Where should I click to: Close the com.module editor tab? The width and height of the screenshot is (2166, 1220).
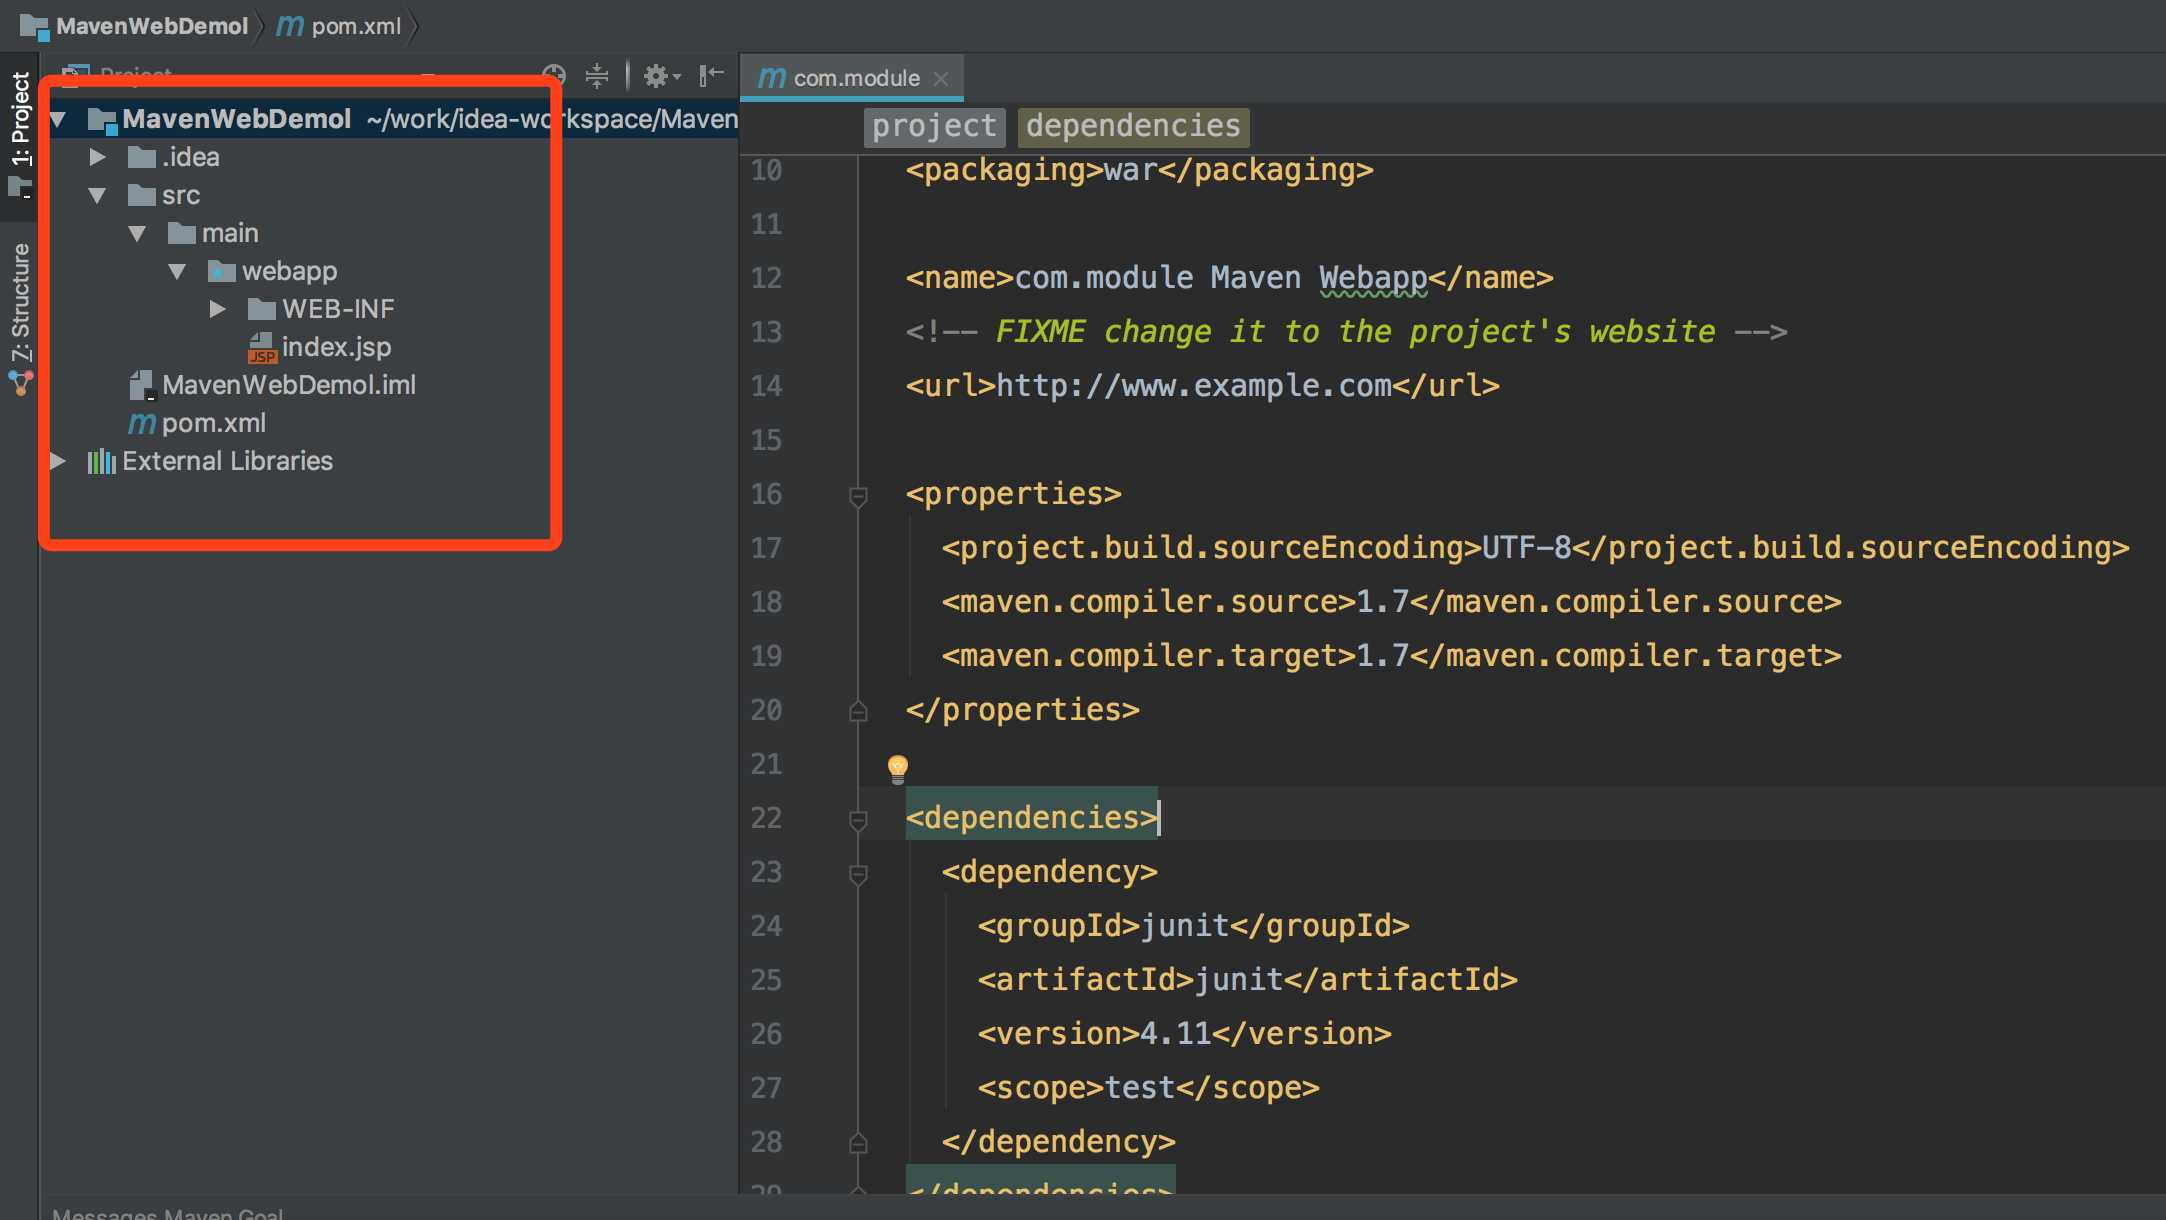940,79
